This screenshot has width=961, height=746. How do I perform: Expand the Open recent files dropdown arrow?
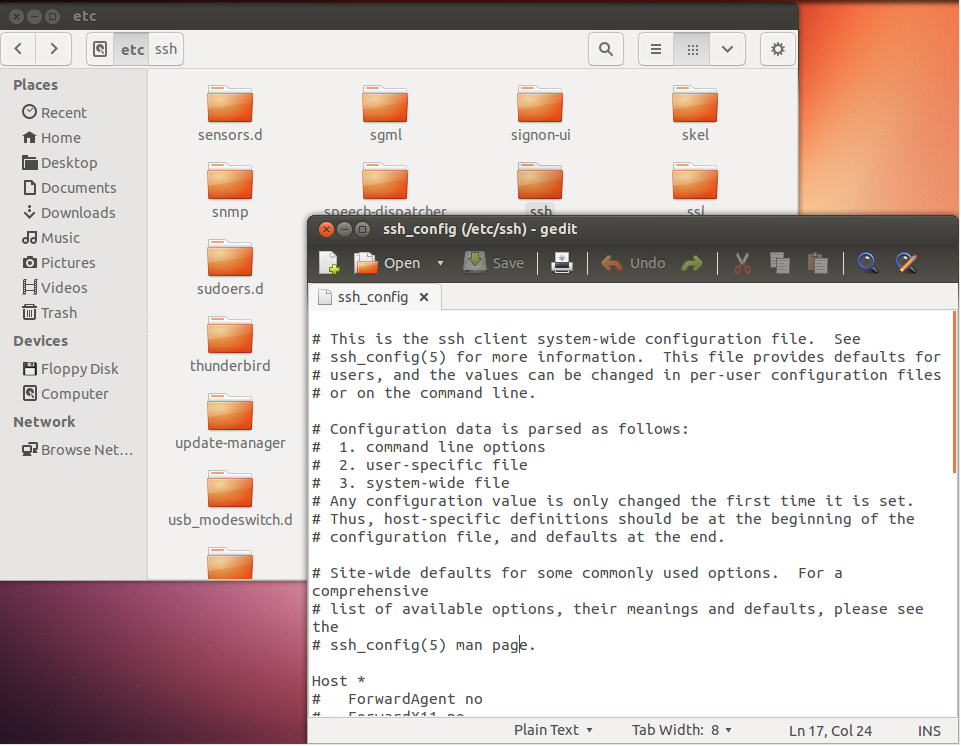point(440,263)
